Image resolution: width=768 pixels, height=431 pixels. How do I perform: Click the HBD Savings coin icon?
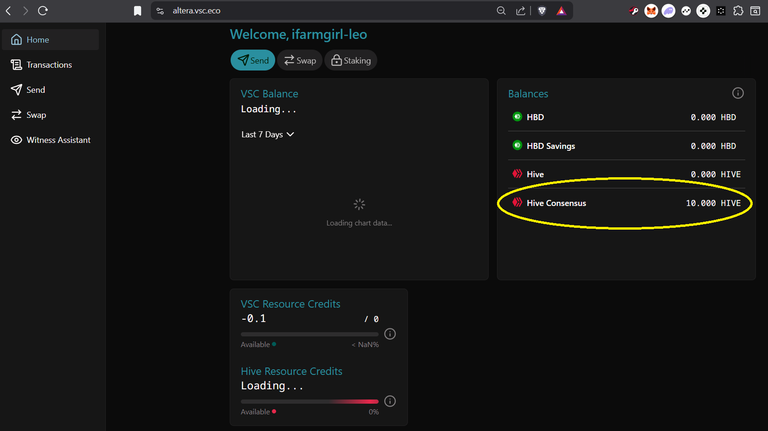coord(517,145)
